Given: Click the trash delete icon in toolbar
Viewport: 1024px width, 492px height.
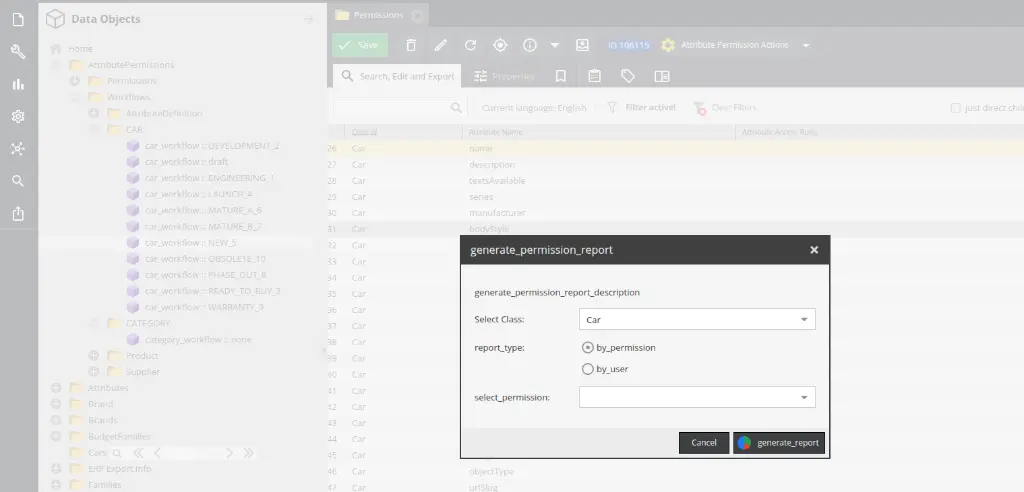Looking at the screenshot, I should tap(411, 45).
